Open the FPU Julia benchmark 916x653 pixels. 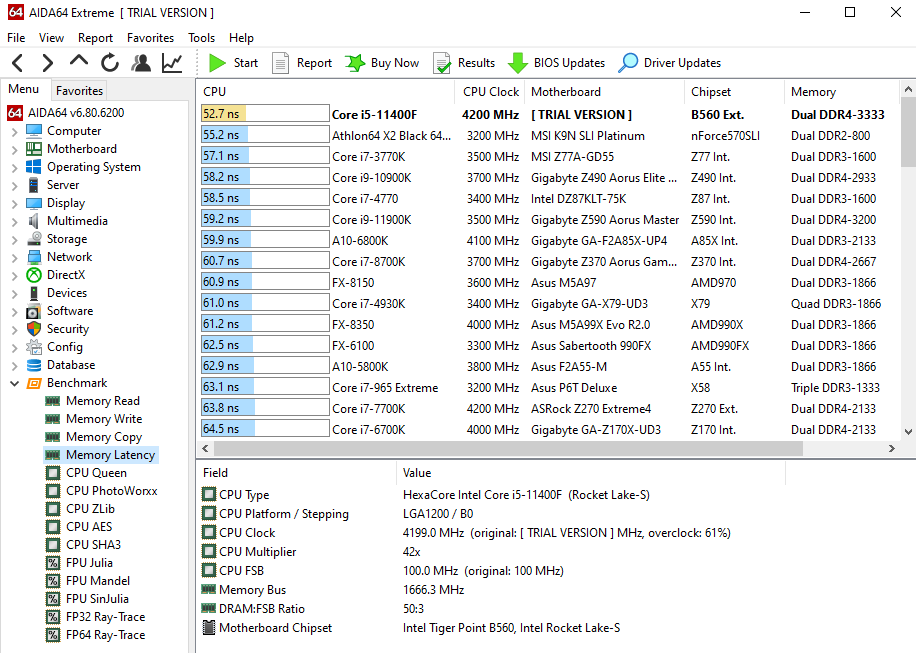[89, 562]
